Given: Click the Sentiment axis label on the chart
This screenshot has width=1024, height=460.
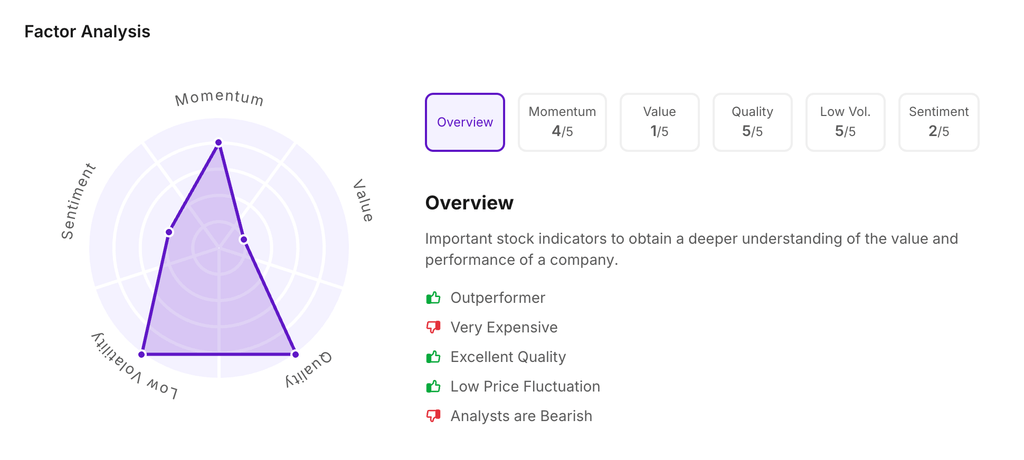Looking at the screenshot, I should (78, 201).
